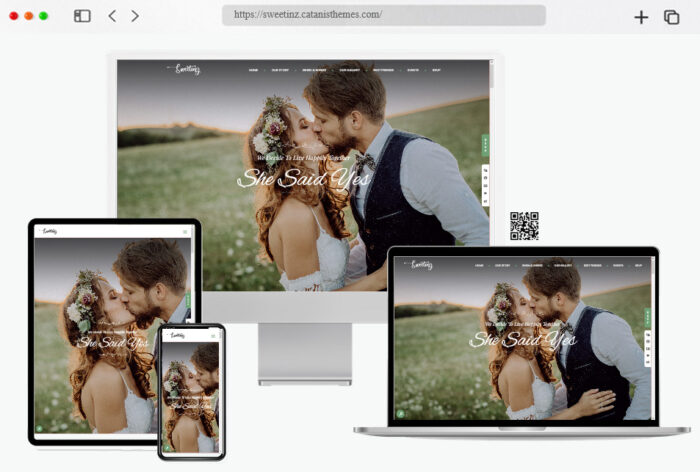Click the QR code beside the monitor
This screenshot has height=472, width=700.
coord(524,226)
